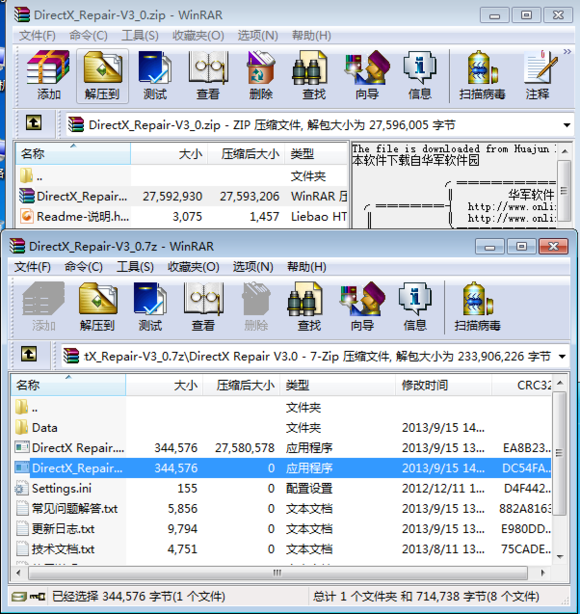Open the Comment (注释) tool in the zip window
This screenshot has width=580, height=614.
[x=538, y=76]
